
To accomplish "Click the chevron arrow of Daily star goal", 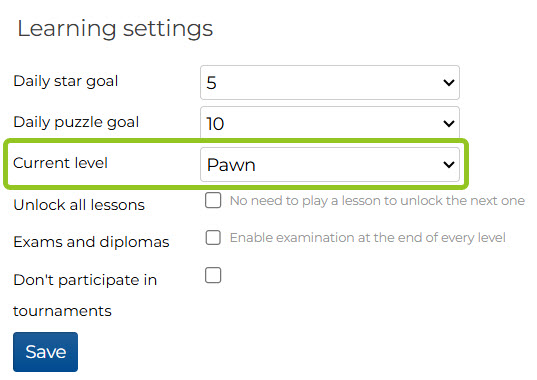I will click(449, 83).
